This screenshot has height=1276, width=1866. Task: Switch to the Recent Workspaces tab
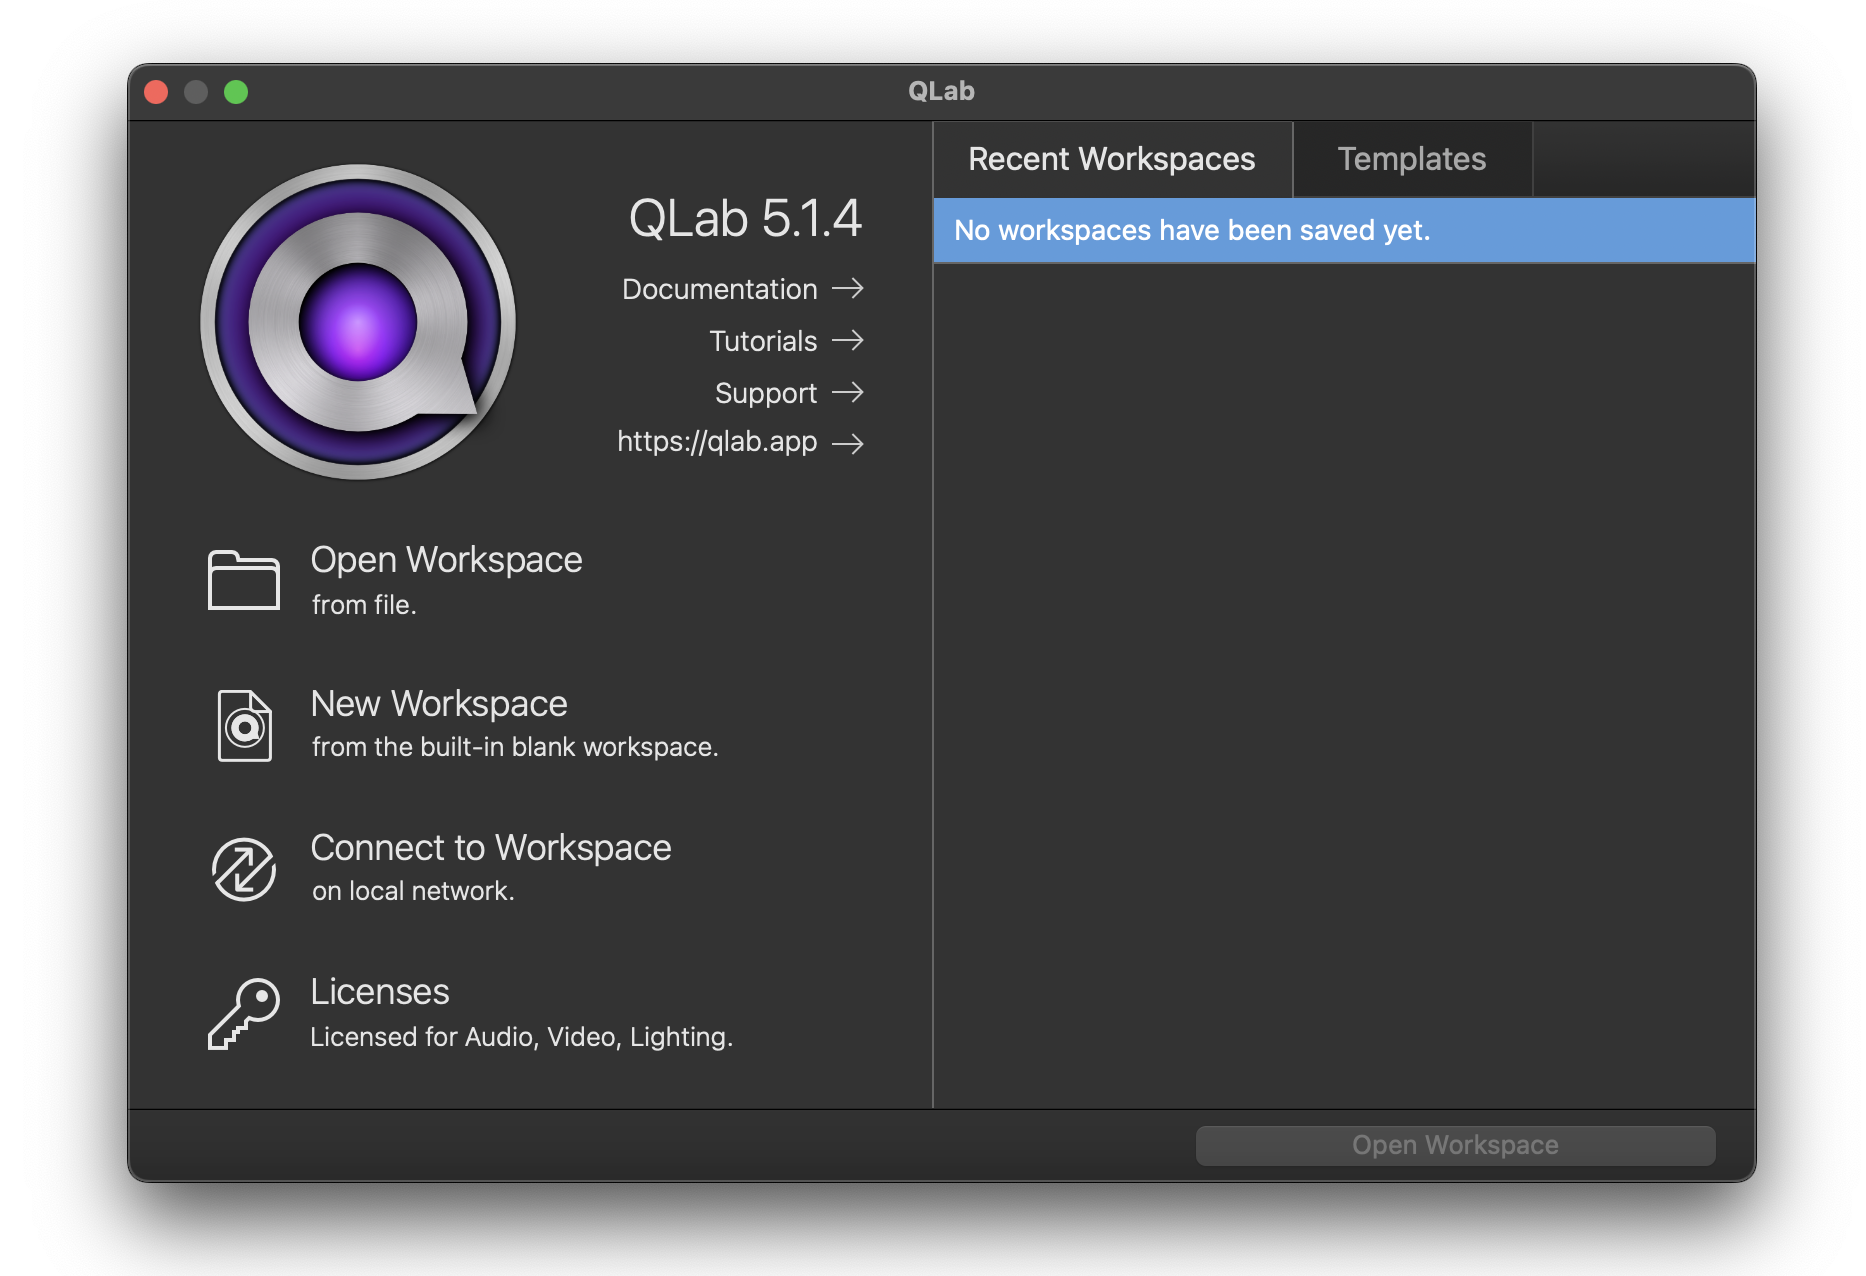[x=1112, y=159]
